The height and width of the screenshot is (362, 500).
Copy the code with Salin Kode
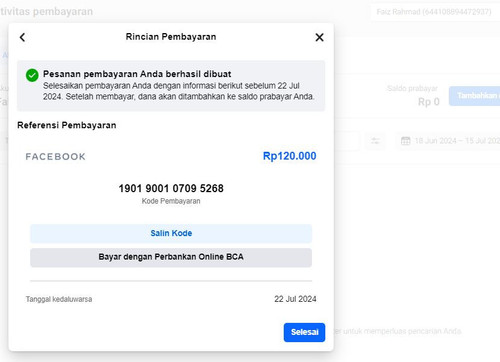pos(171,233)
